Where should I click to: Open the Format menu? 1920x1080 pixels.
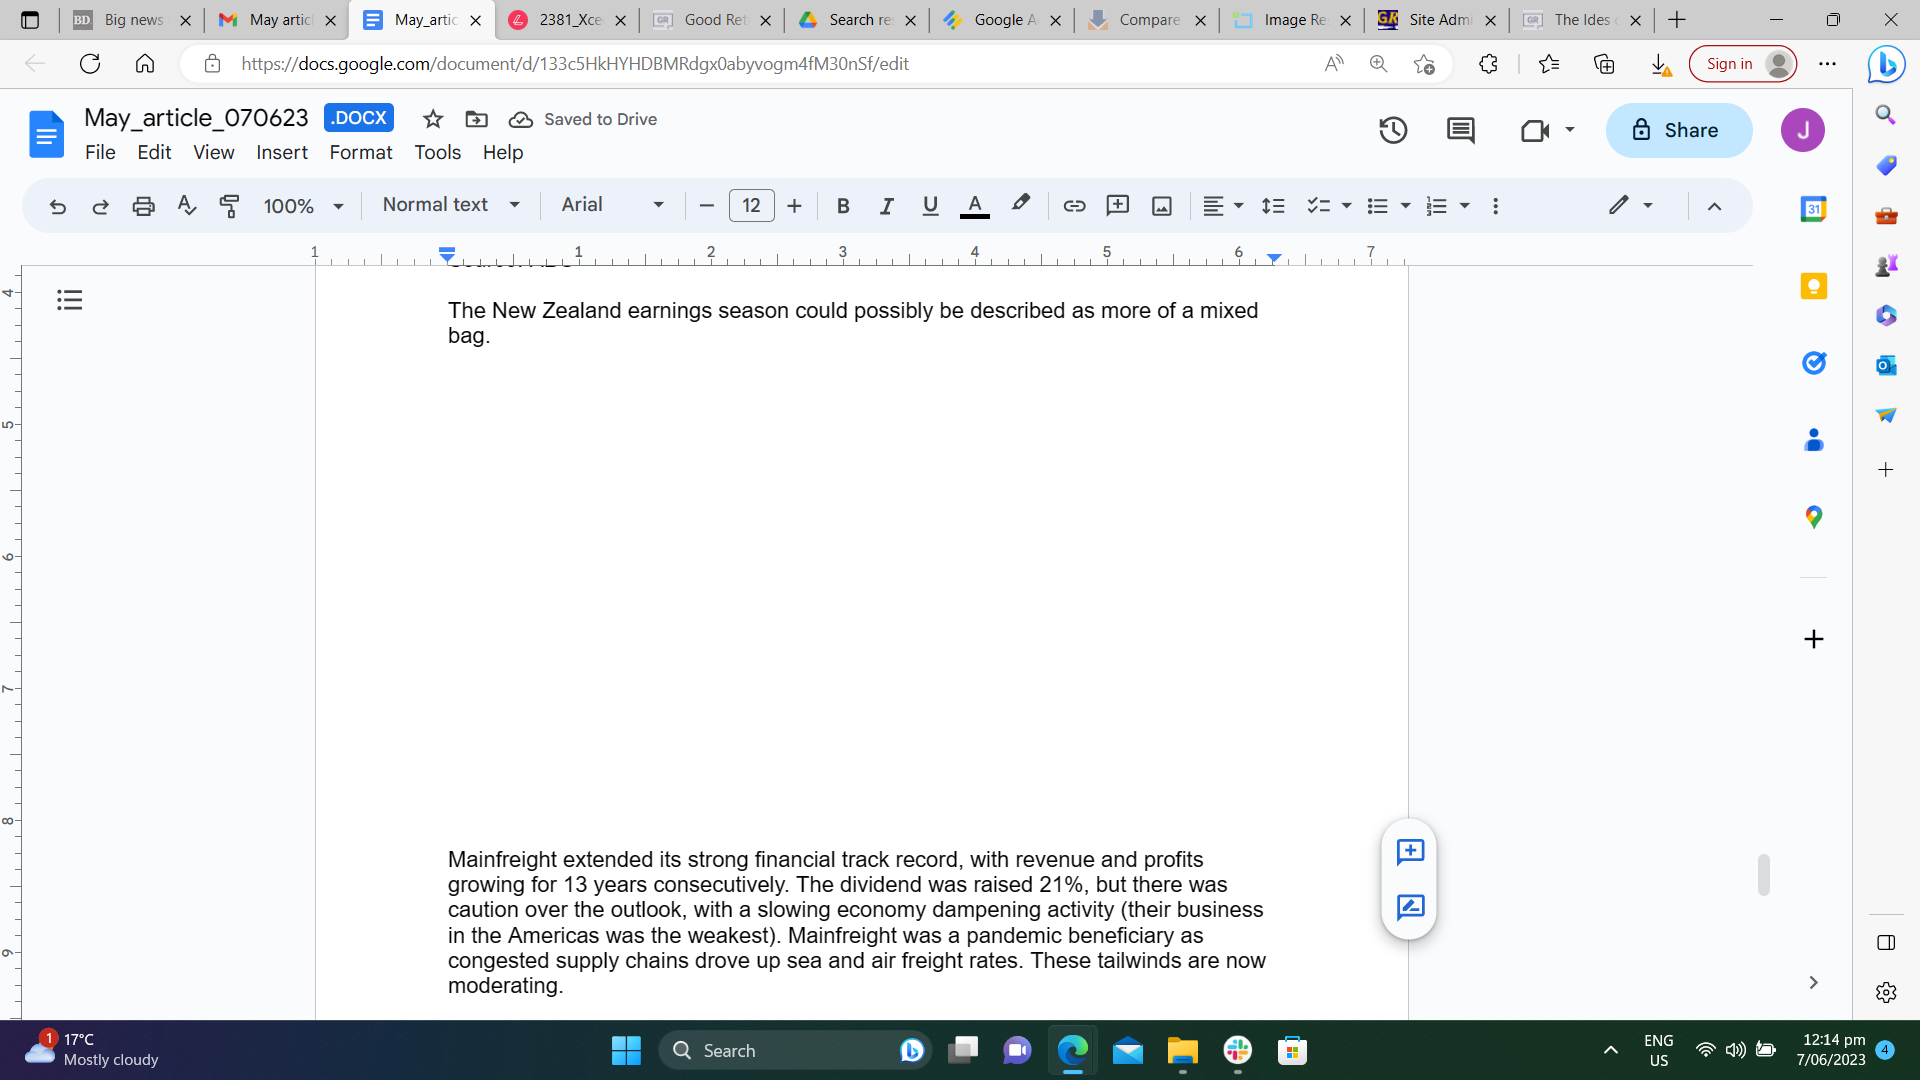(x=360, y=152)
